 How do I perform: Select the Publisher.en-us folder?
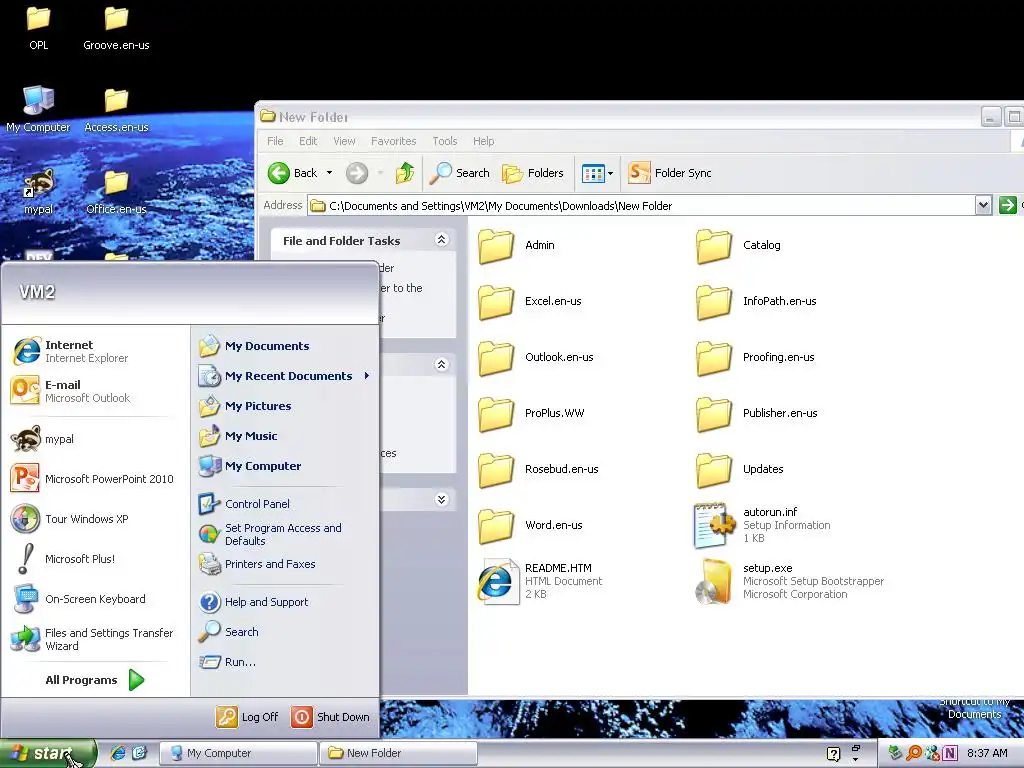pyautogui.click(x=757, y=414)
